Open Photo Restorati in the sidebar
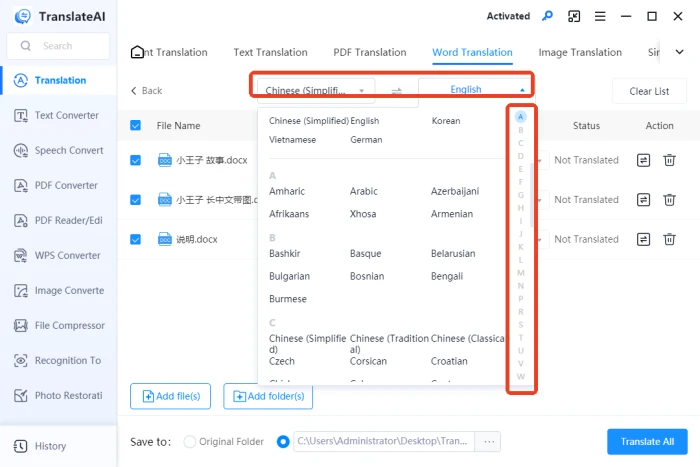The width and height of the screenshot is (700, 467). pos(58,396)
